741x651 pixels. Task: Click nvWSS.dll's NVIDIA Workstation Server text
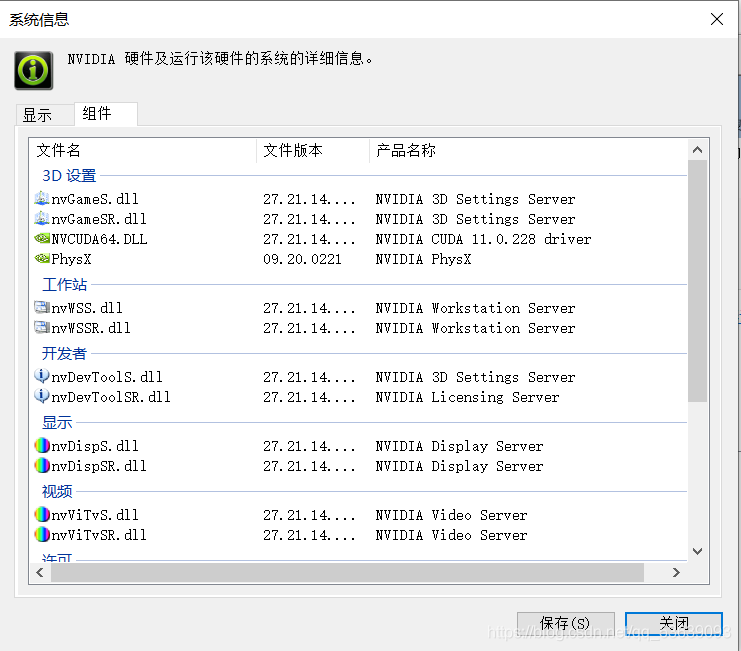475,308
